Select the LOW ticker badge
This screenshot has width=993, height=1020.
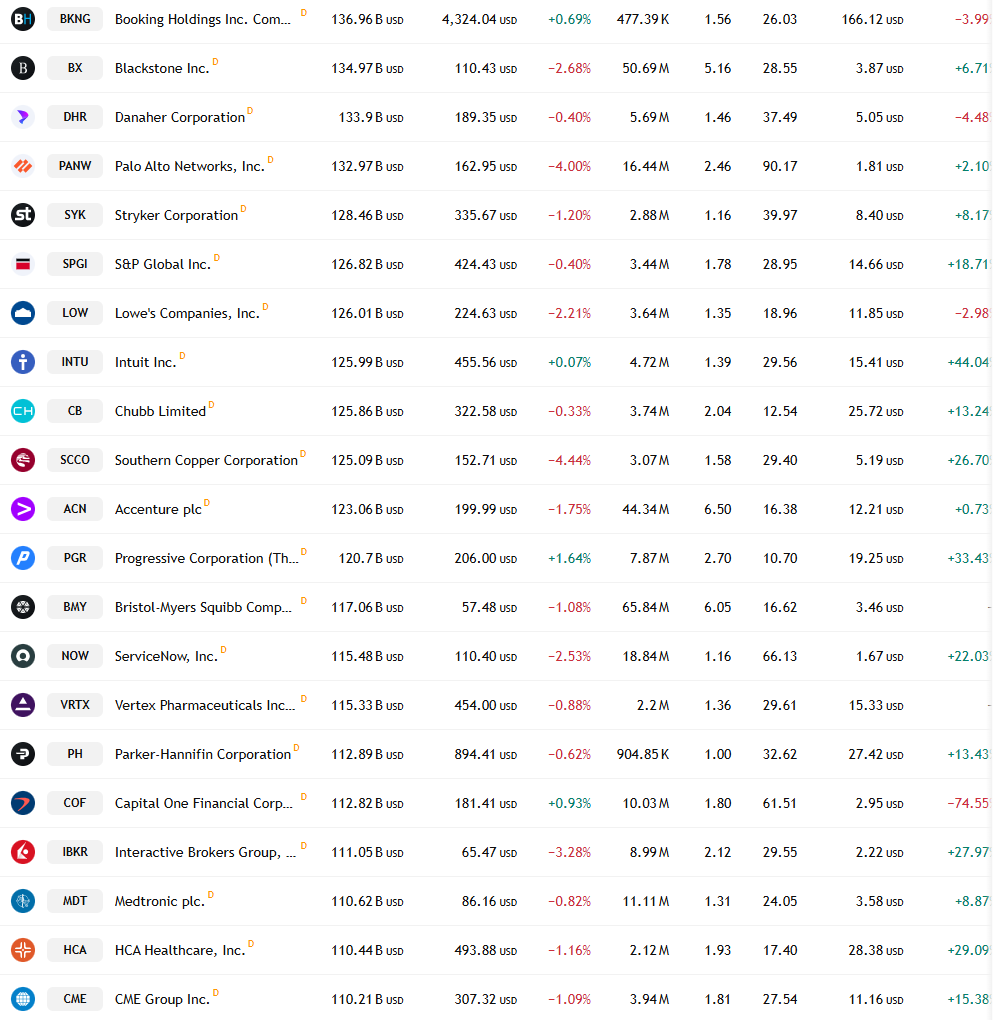coord(75,313)
